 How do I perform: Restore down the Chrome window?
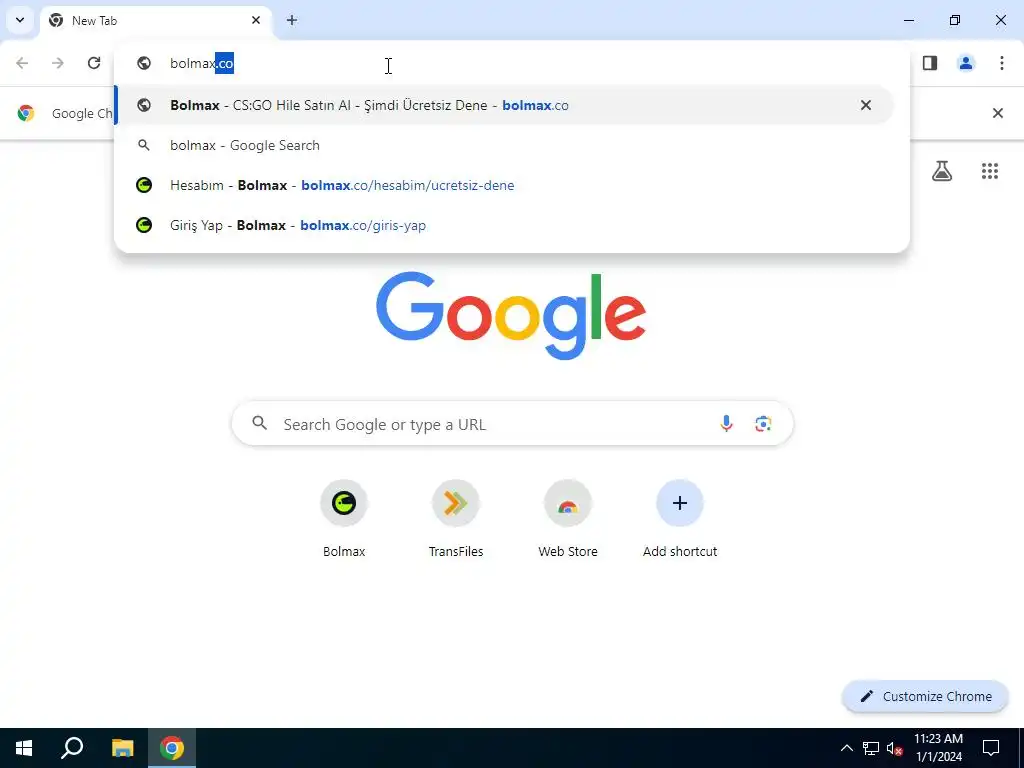point(955,20)
